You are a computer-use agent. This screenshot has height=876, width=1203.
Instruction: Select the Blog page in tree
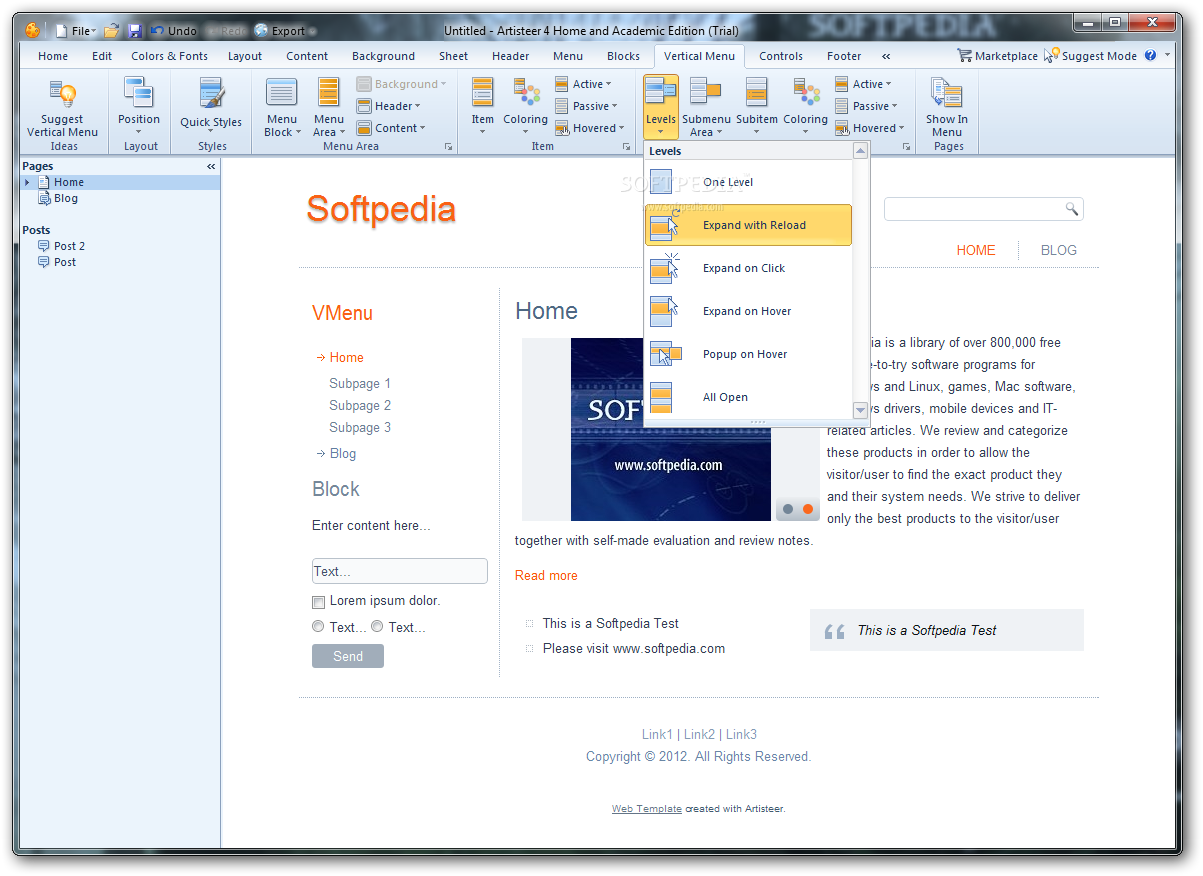click(66, 198)
